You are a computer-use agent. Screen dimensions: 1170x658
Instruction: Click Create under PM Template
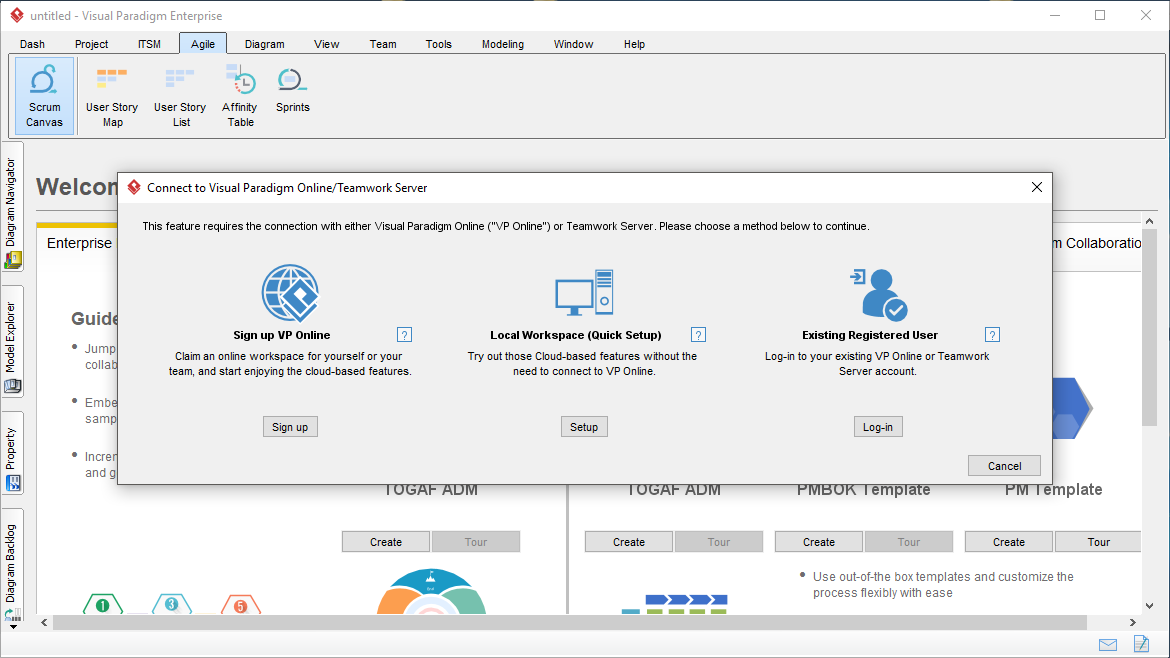(1009, 542)
